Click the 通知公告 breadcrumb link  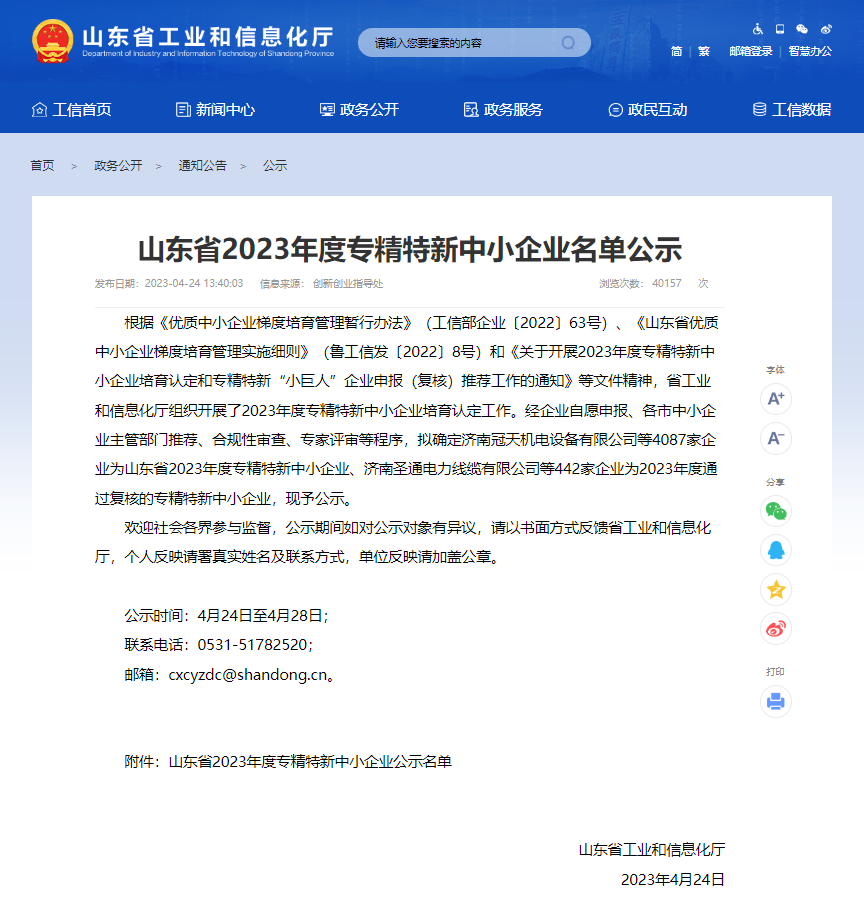(203, 166)
